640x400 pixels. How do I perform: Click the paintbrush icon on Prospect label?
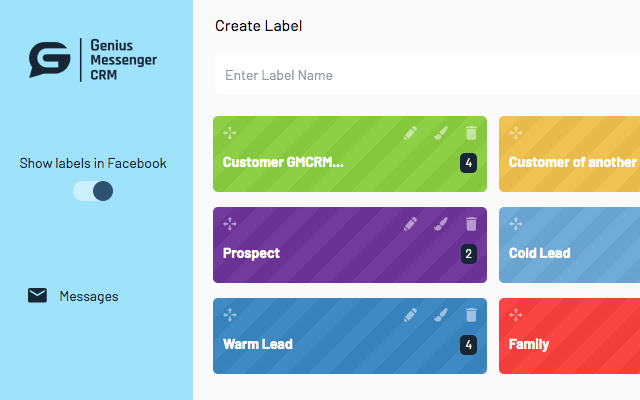[441, 224]
